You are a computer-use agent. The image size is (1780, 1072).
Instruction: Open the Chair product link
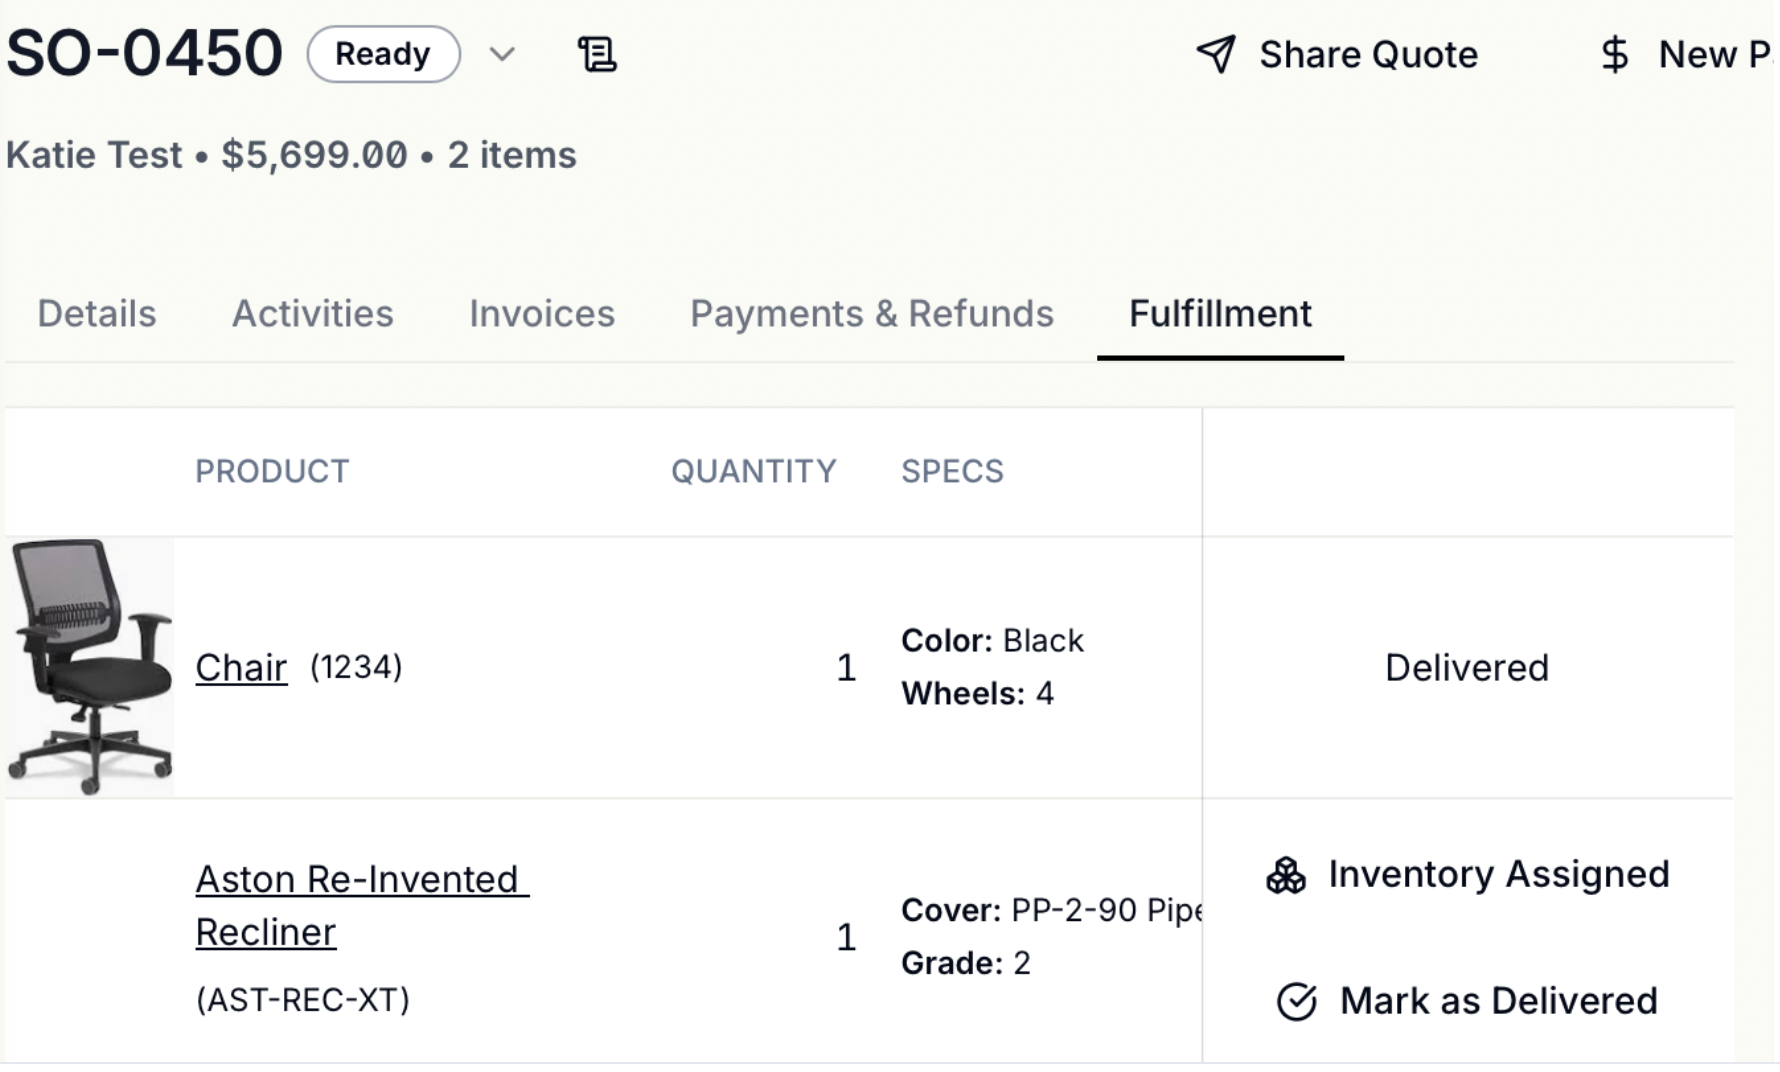coord(241,667)
